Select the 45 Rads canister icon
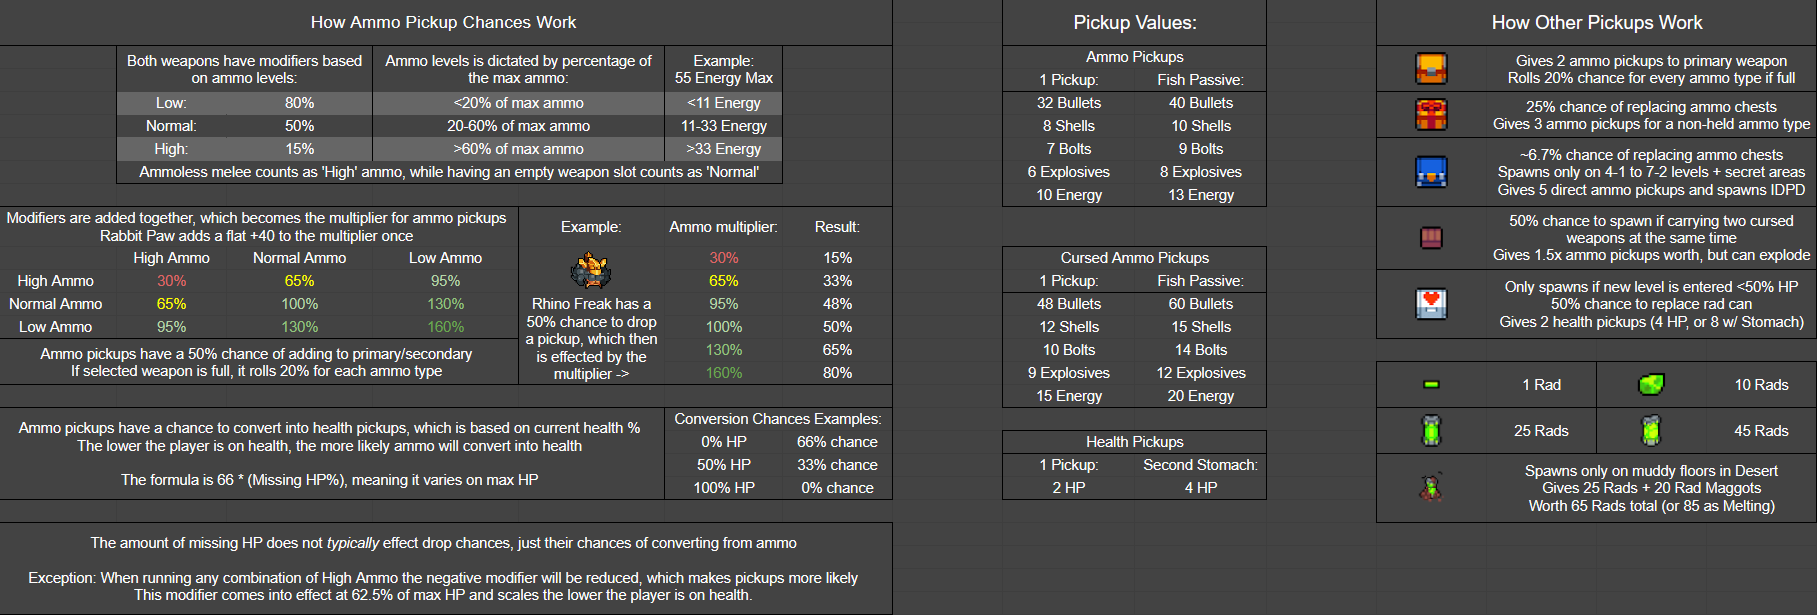The height and width of the screenshot is (615, 1817). click(x=1651, y=431)
